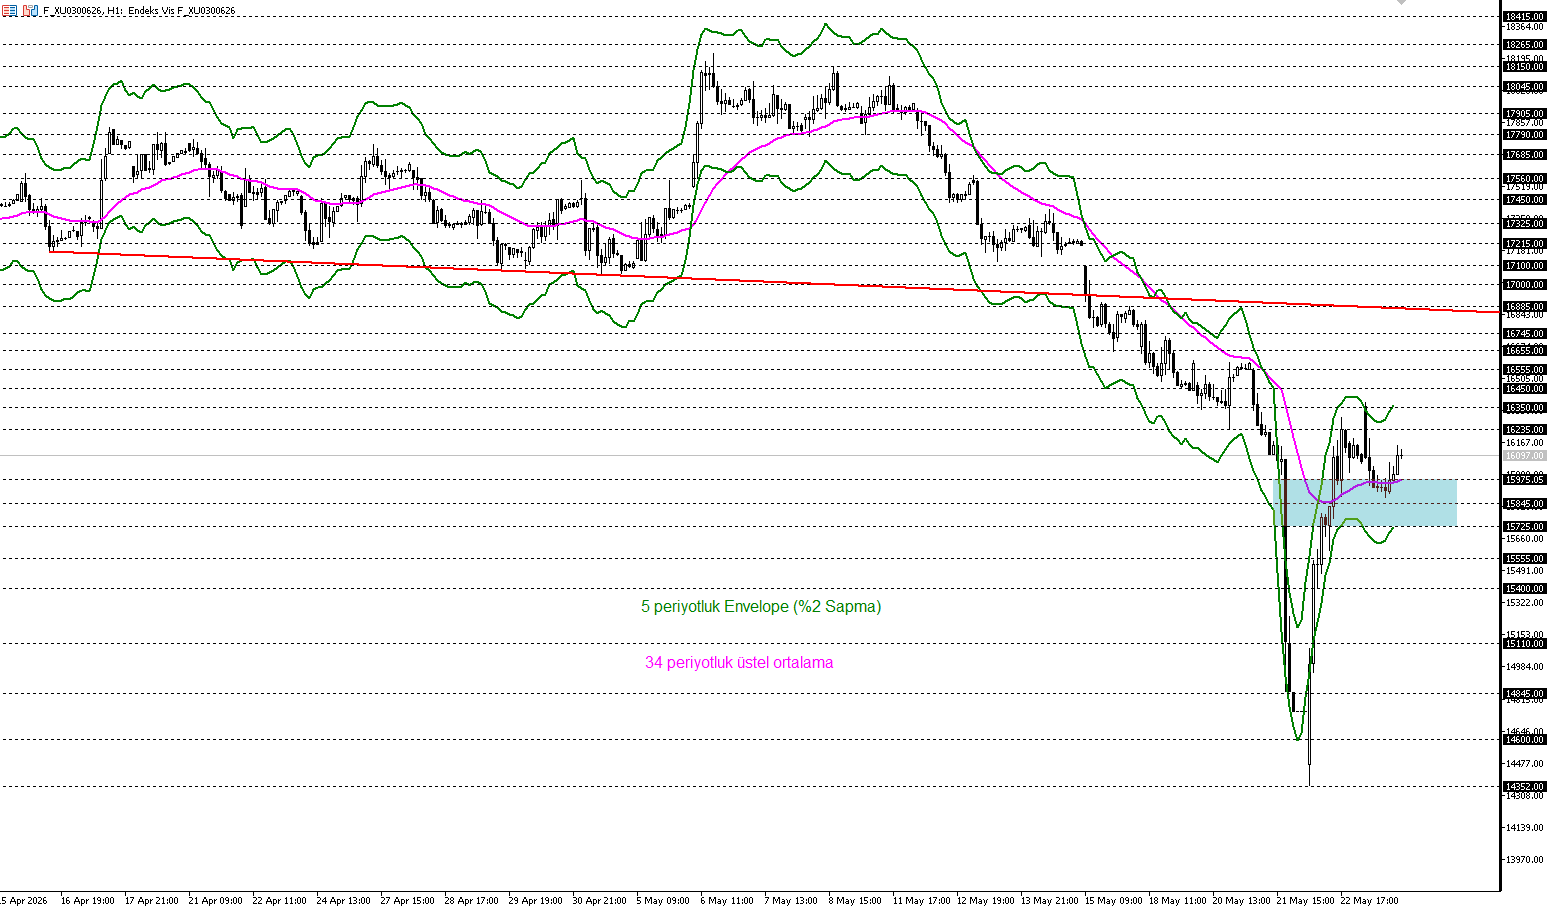Click the 14984.00 value on the price axis
Viewport: 1557px width, 910px height.
(x=1525, y=667)
